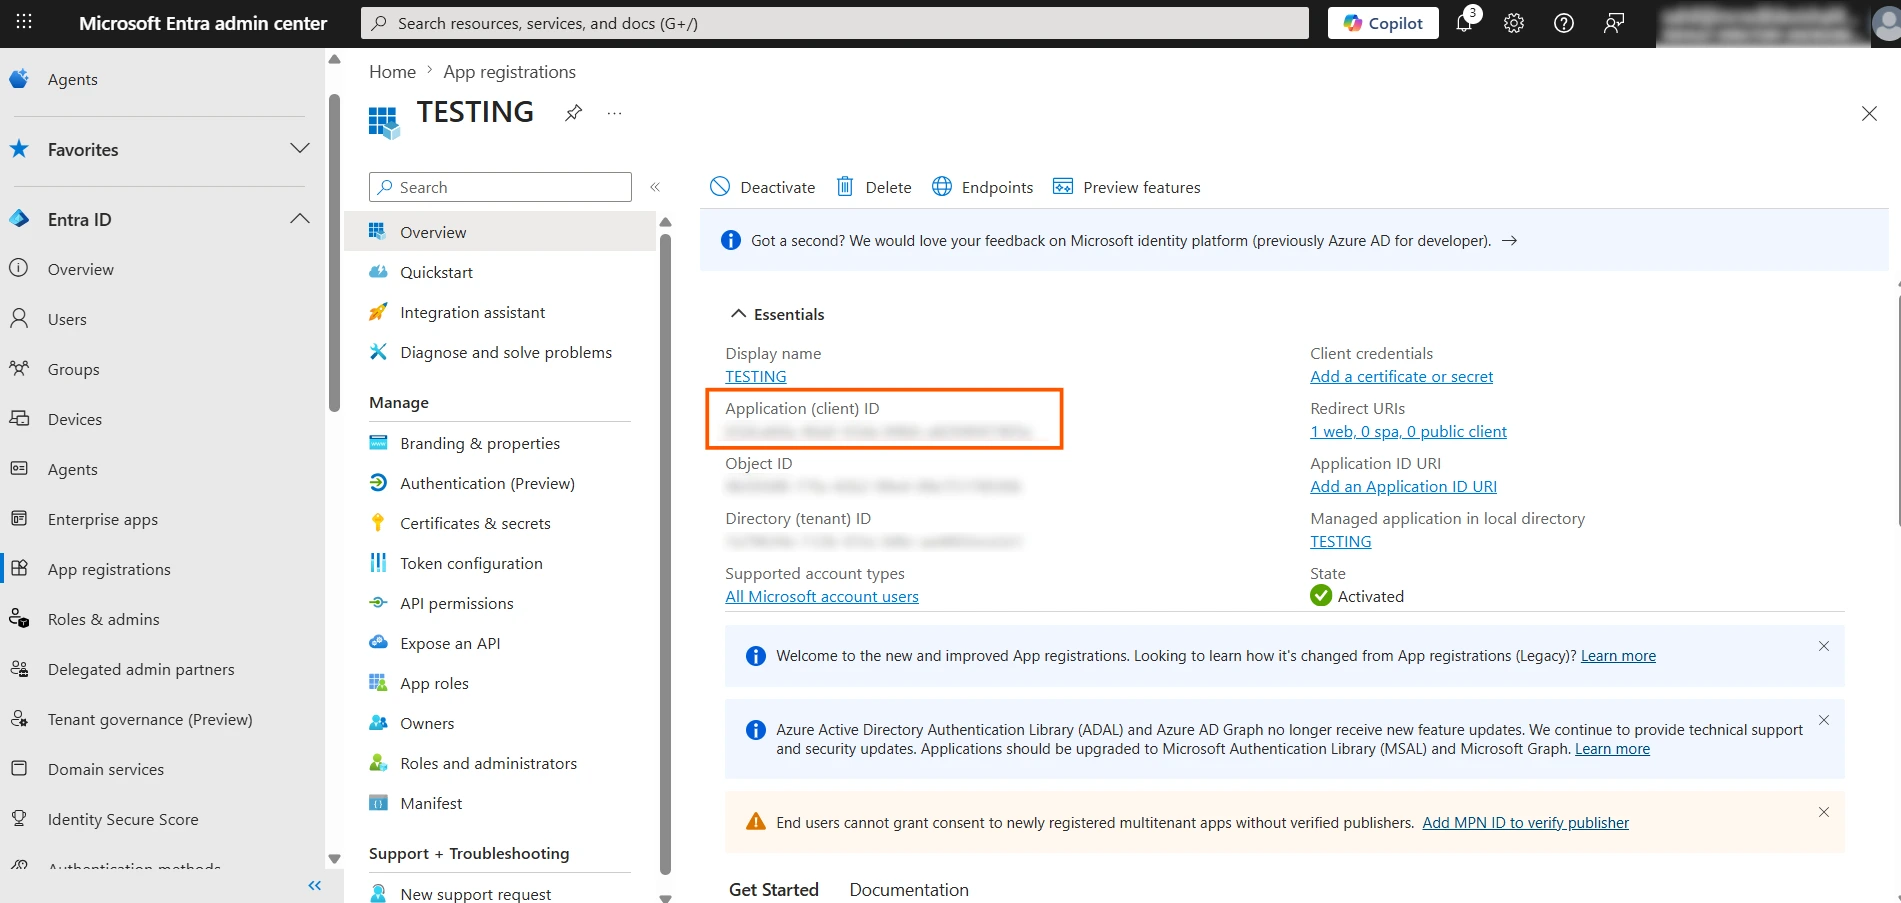Click Add an Application ID URI

(x=1403, y=487)
